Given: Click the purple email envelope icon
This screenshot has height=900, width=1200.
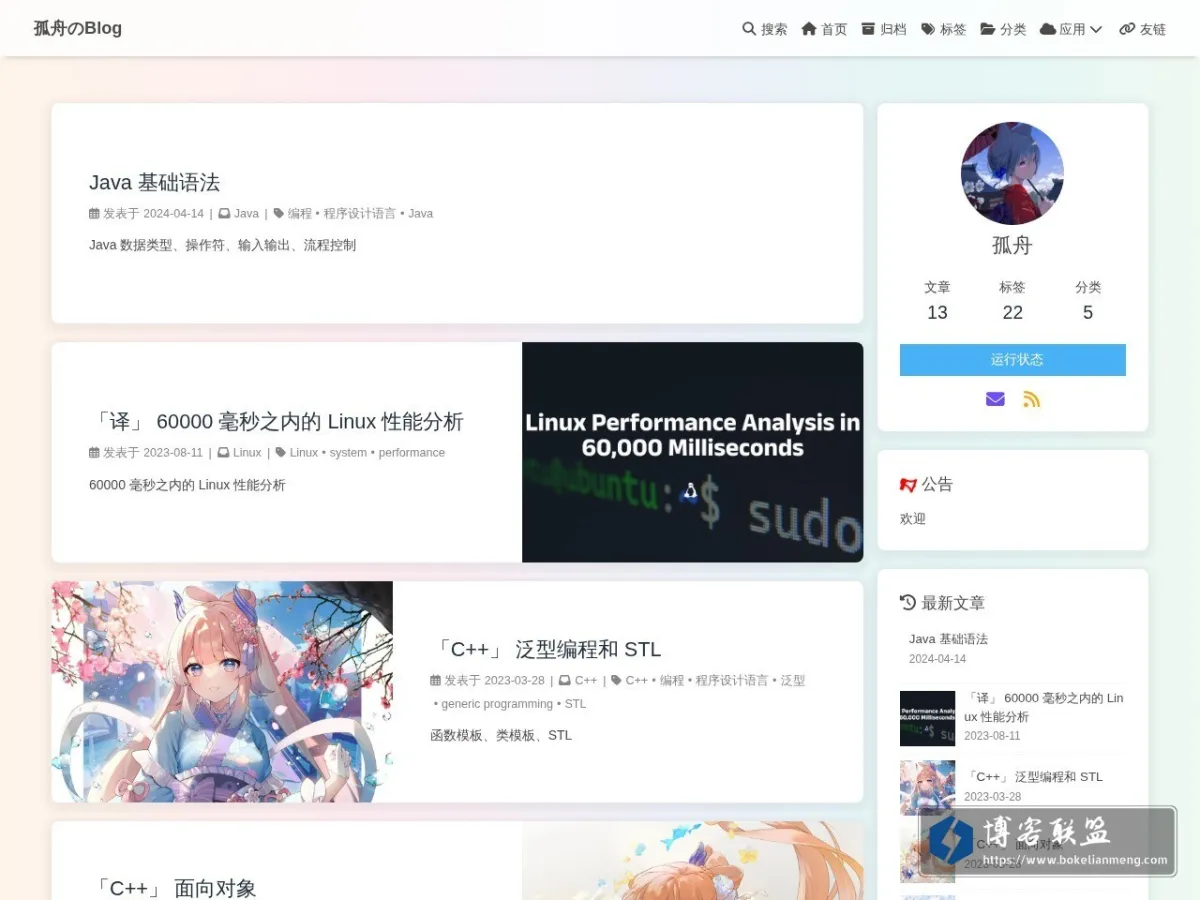Looking at the screenshot, I should [x=995, y=399].
